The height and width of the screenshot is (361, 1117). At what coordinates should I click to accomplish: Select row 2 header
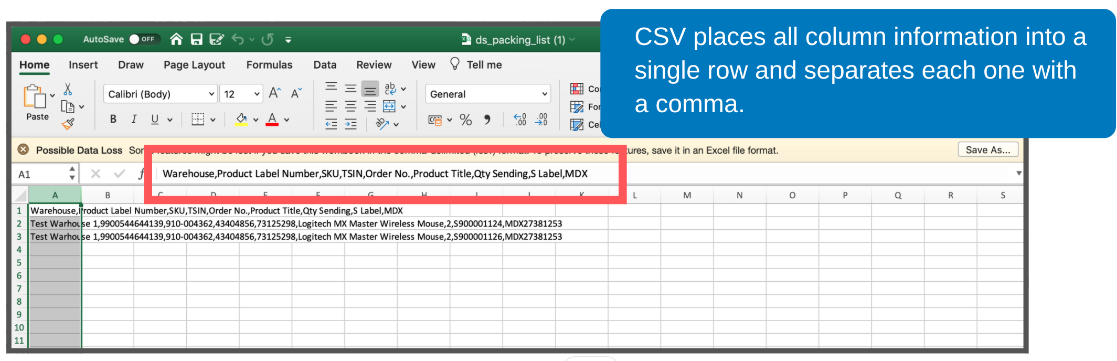pos(20,224)
